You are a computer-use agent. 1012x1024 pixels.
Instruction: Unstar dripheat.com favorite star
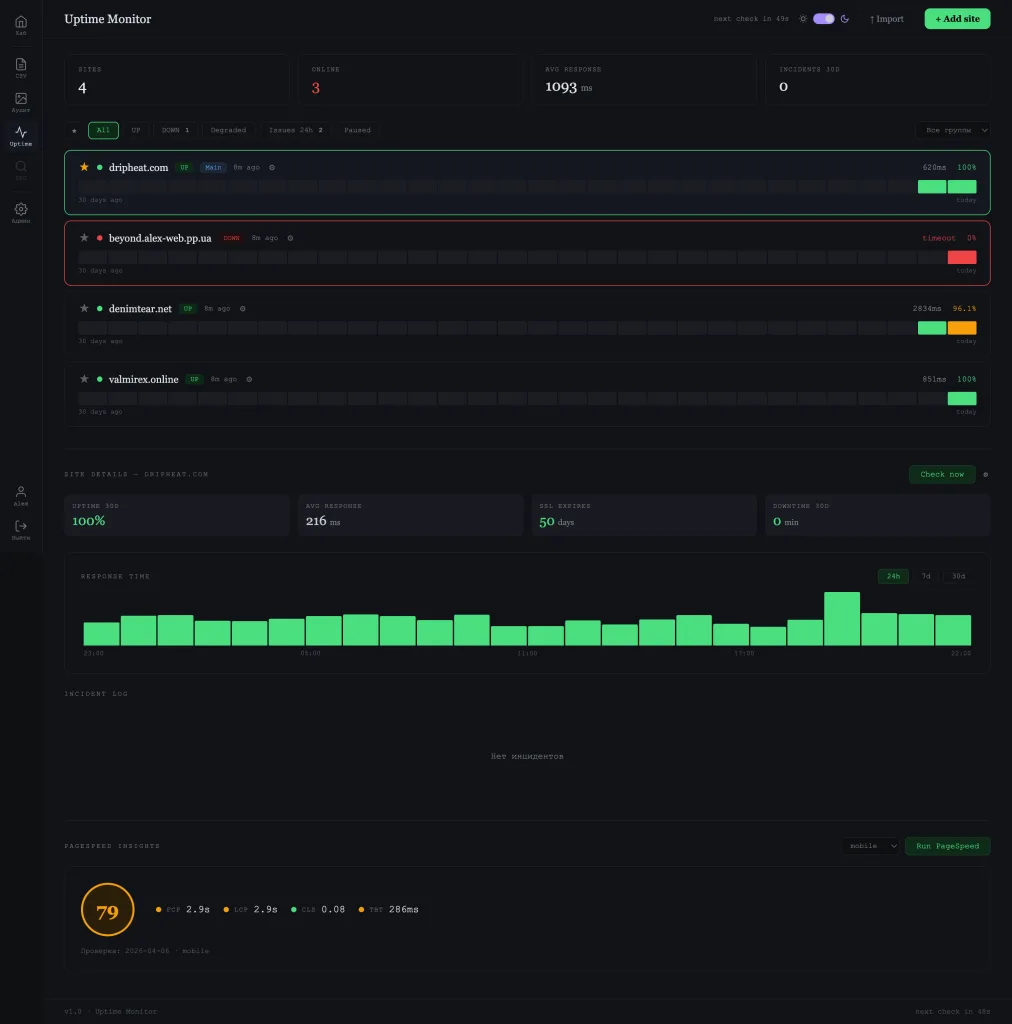[84, 167]
